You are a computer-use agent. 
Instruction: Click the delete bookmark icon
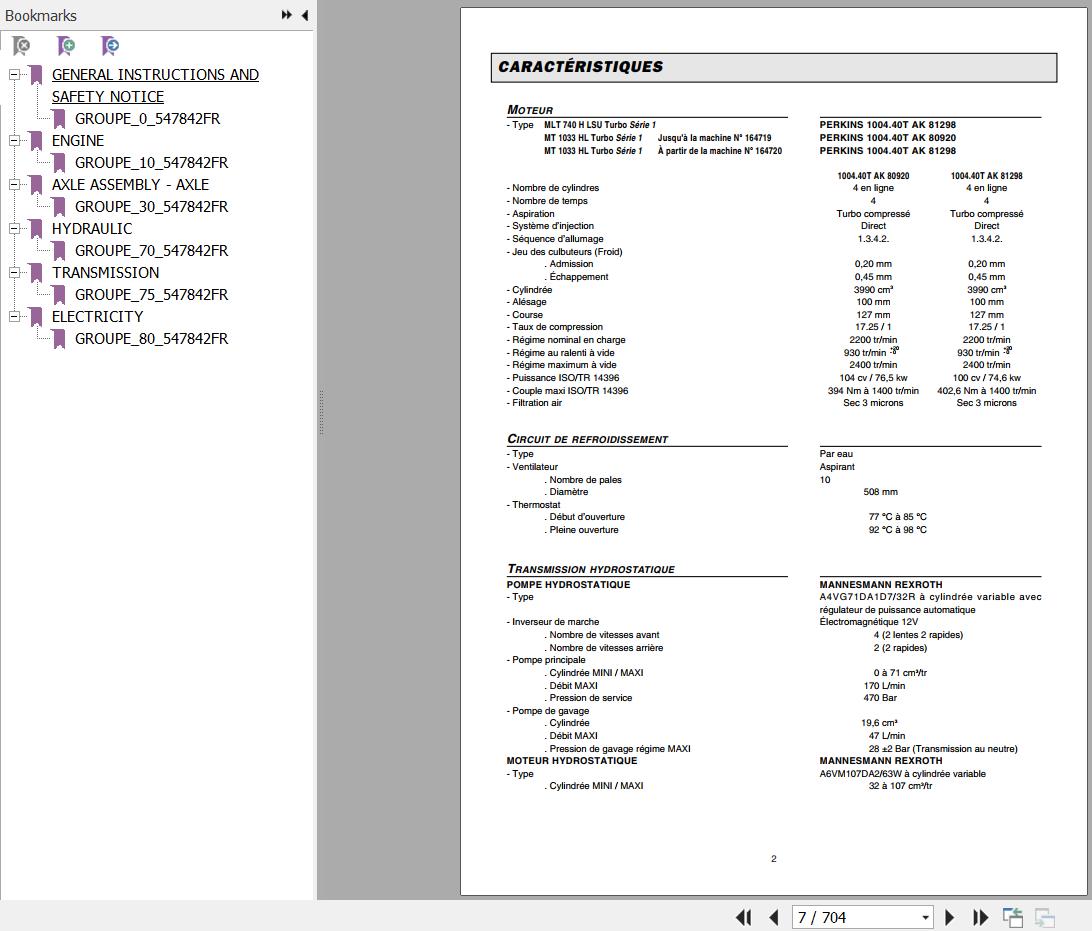click(x=22, y=46)
